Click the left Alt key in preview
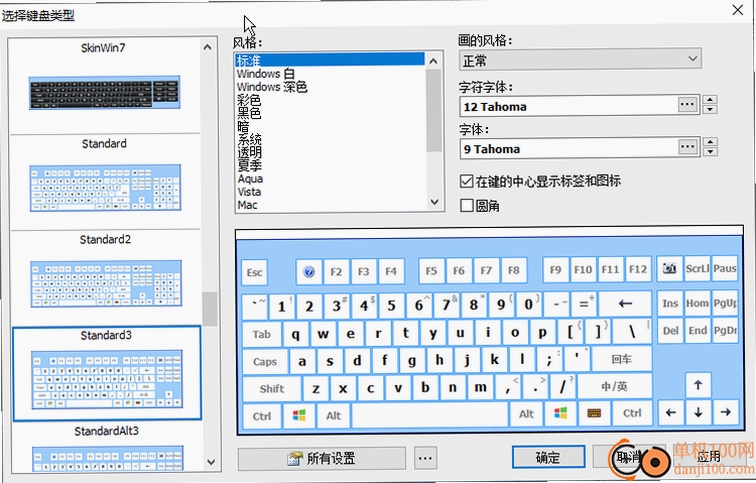756x483 pixels. (x=333, y=416)
